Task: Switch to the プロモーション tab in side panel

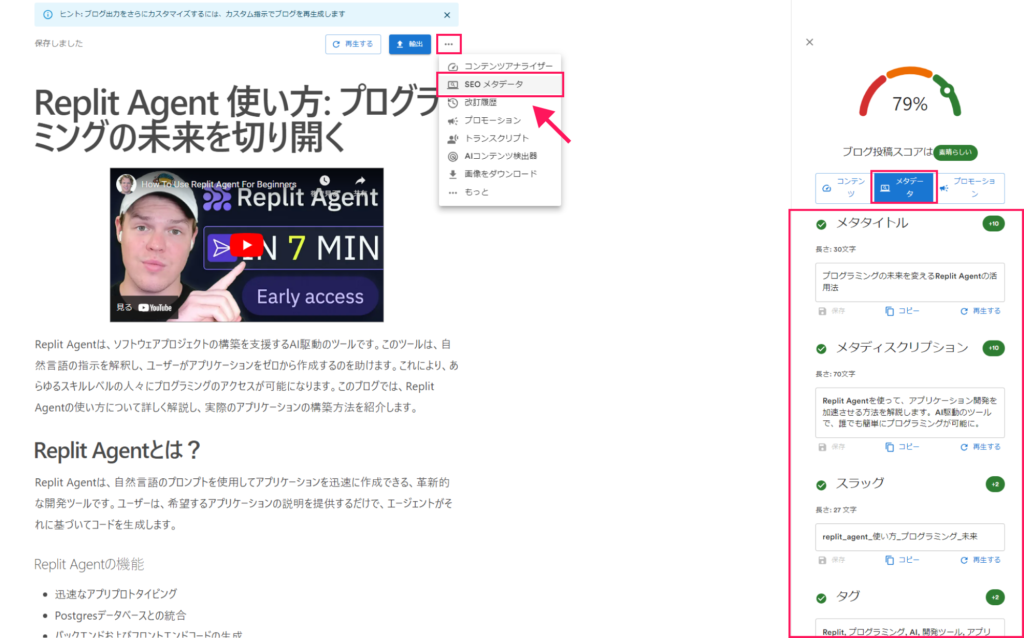Action: [971, 188]
